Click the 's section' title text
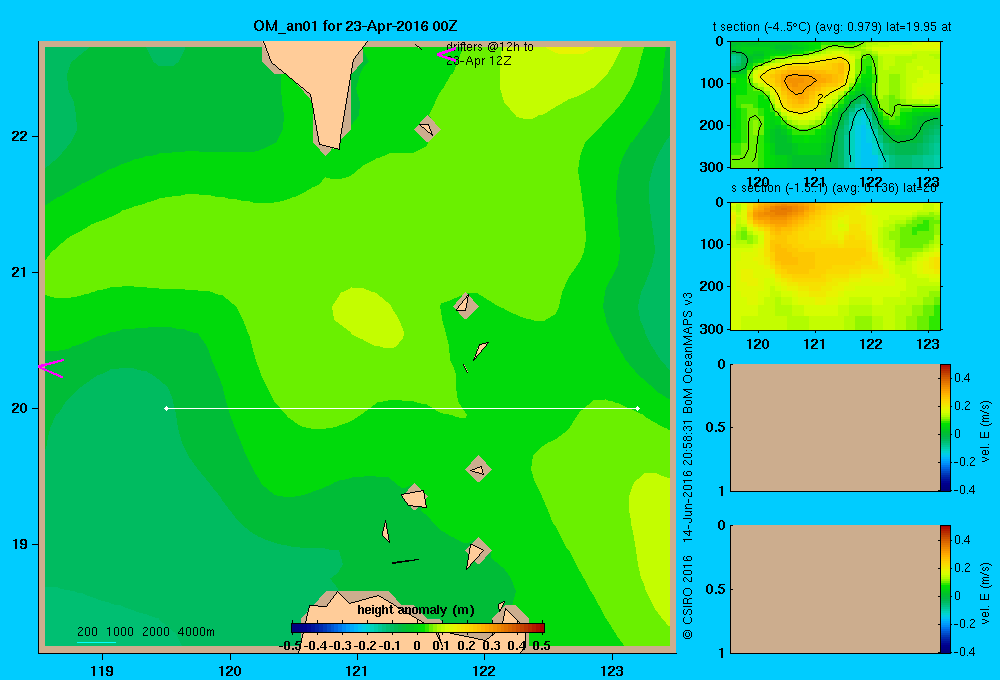The height and width of the screenshot is (680, 1000). coord(834,188)
